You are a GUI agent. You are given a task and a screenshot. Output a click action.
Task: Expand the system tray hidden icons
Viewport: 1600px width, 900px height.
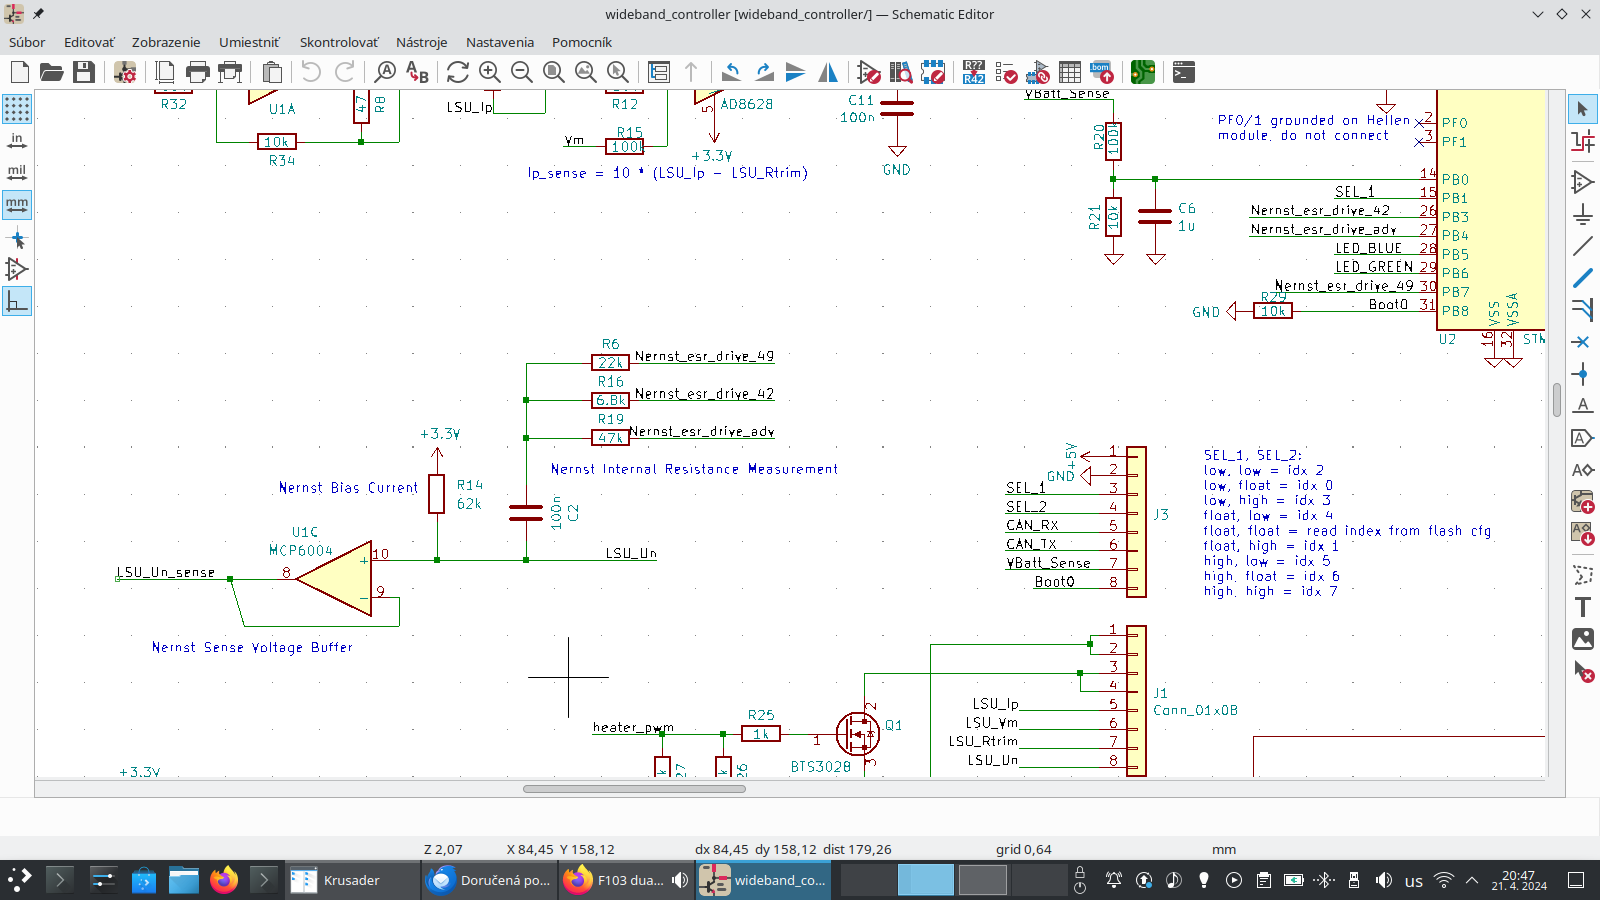click(1472, 880)
